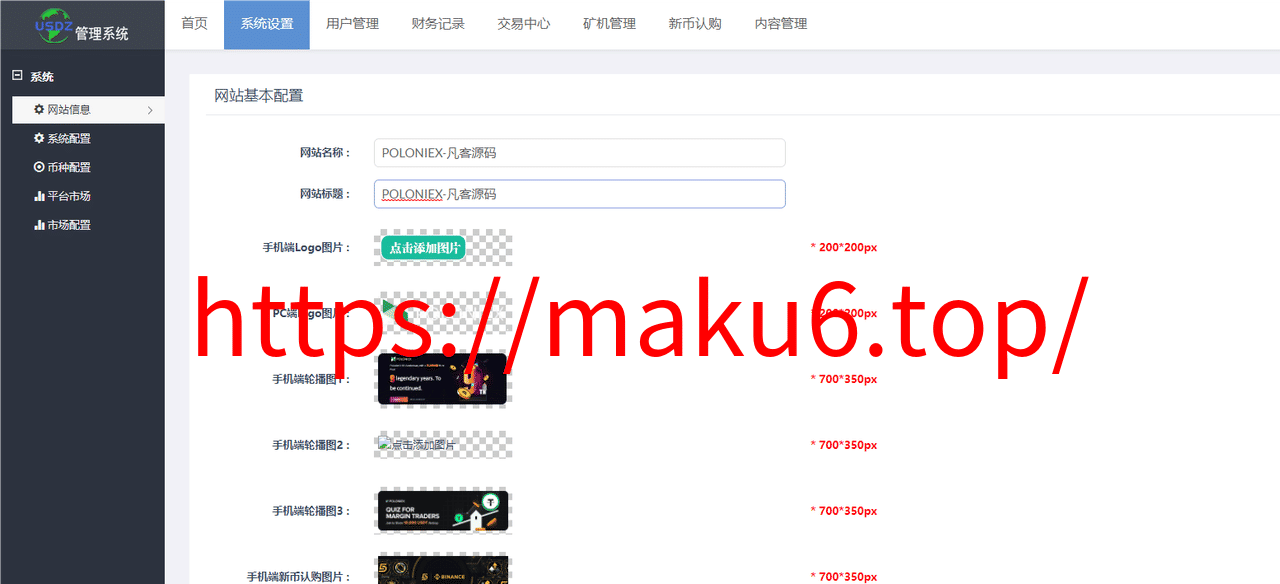Viewport: 1280px width, 584px height.
Task: Click the 手机端轮播图2 broken image placeholder
Action: [x=417, y=445]
